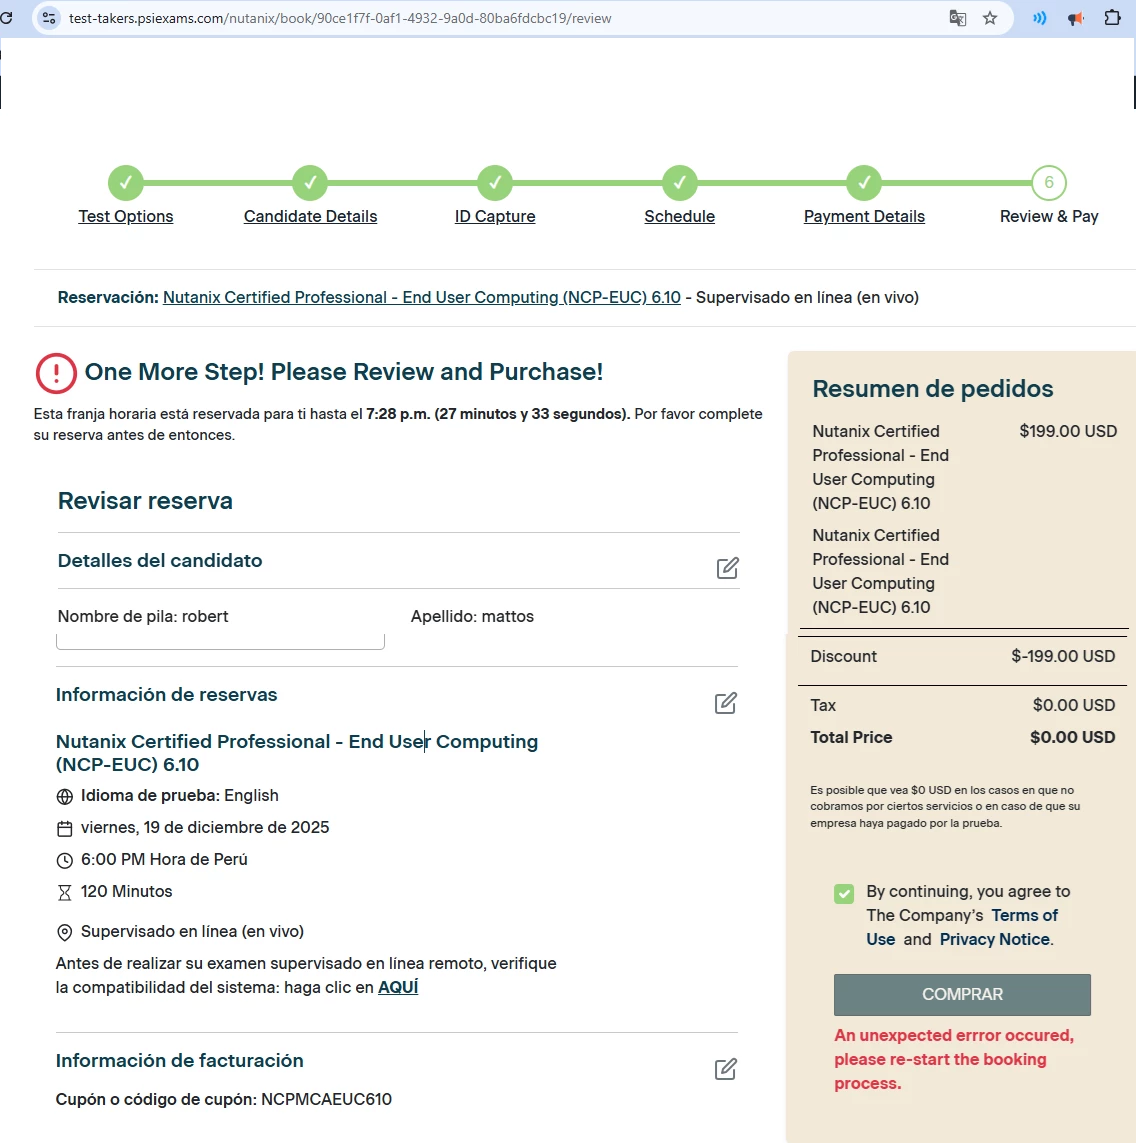1136x1143 pixels.
Task: Click the 6:00 PM Hora de Perú text
Action: tap(164, 859)
